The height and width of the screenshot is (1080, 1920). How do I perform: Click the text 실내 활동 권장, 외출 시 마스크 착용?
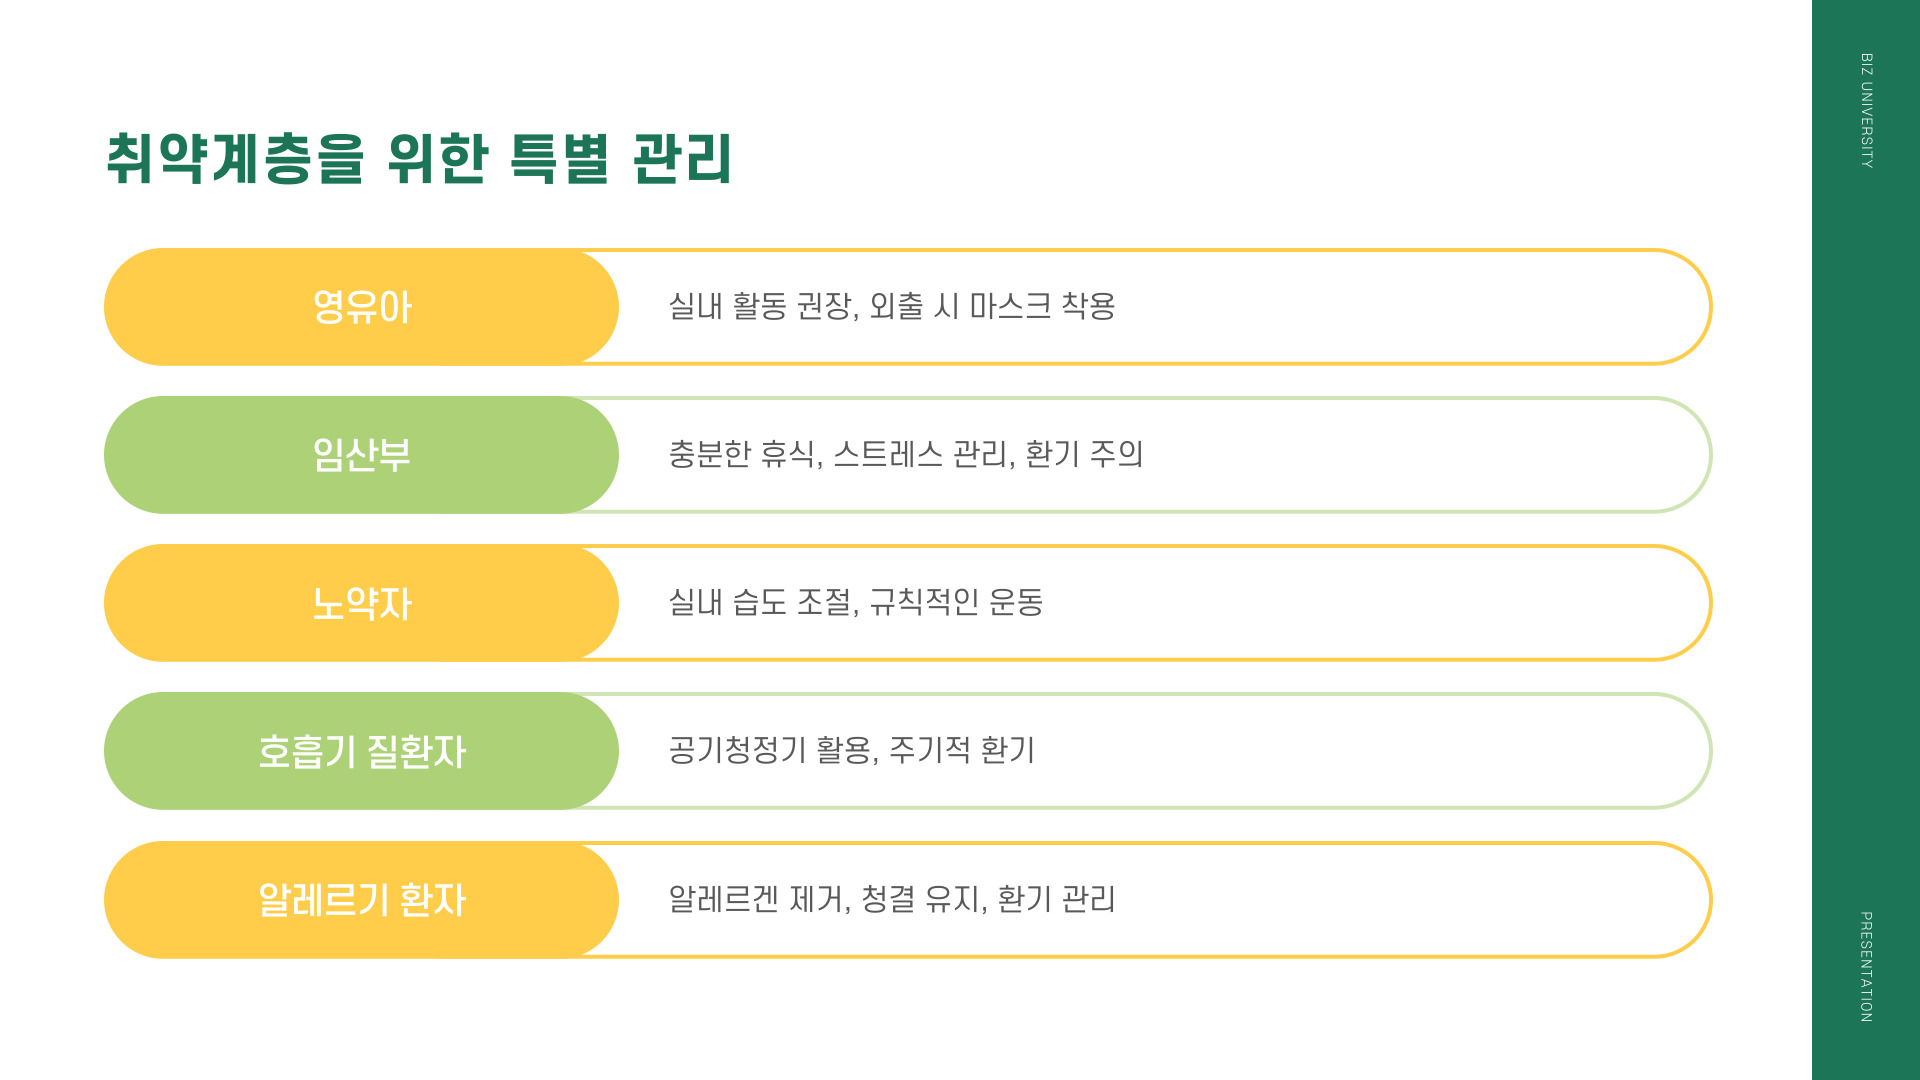[x=892, y=306]
